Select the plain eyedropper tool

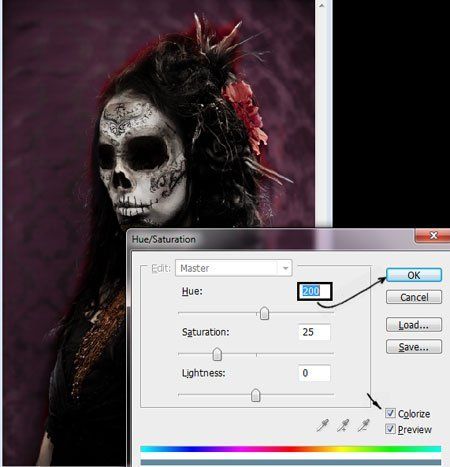(322, 425)
